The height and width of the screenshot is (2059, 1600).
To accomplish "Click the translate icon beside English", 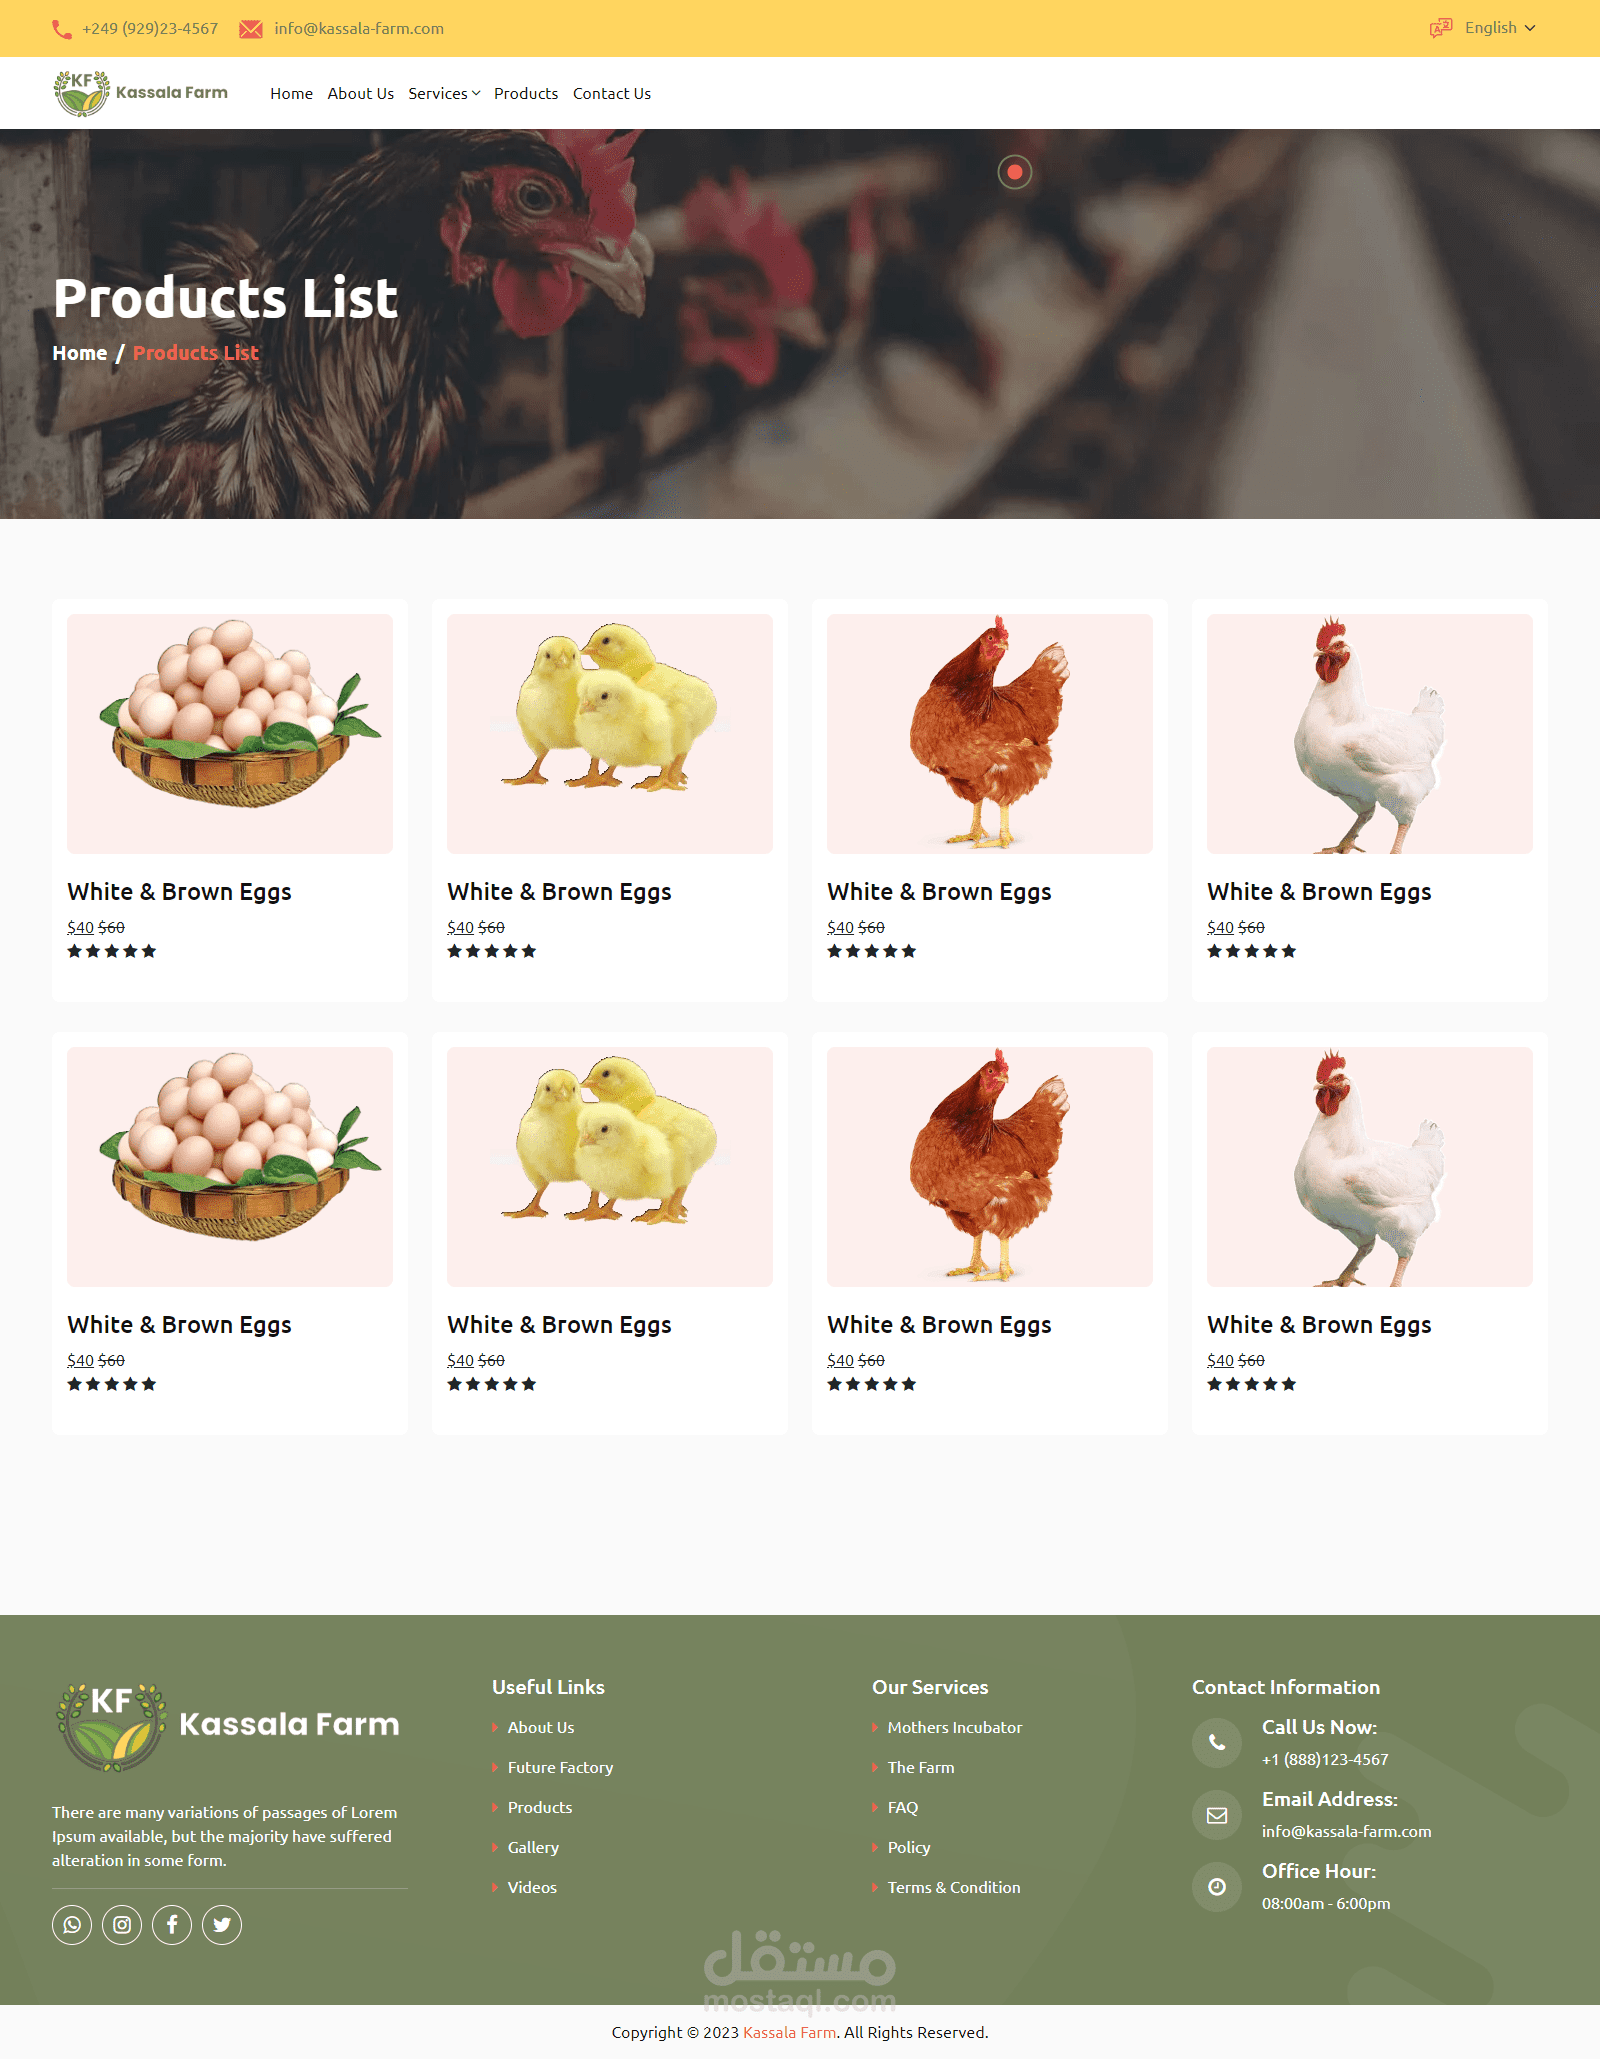I will (1440, 28).
